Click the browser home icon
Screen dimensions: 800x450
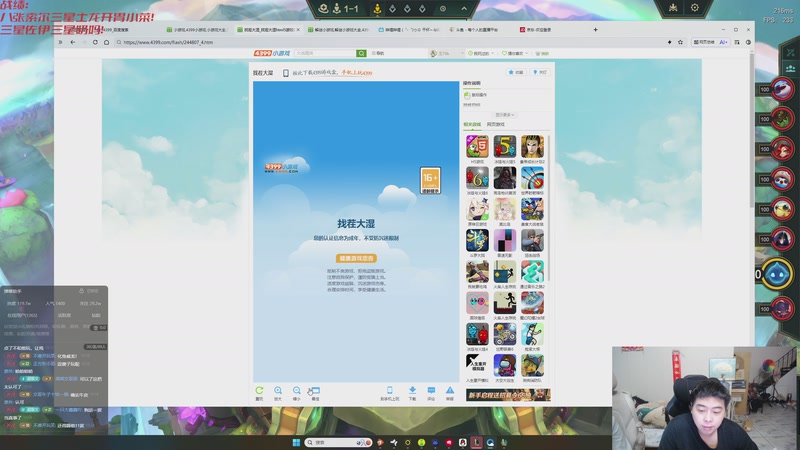coord(106,42)
